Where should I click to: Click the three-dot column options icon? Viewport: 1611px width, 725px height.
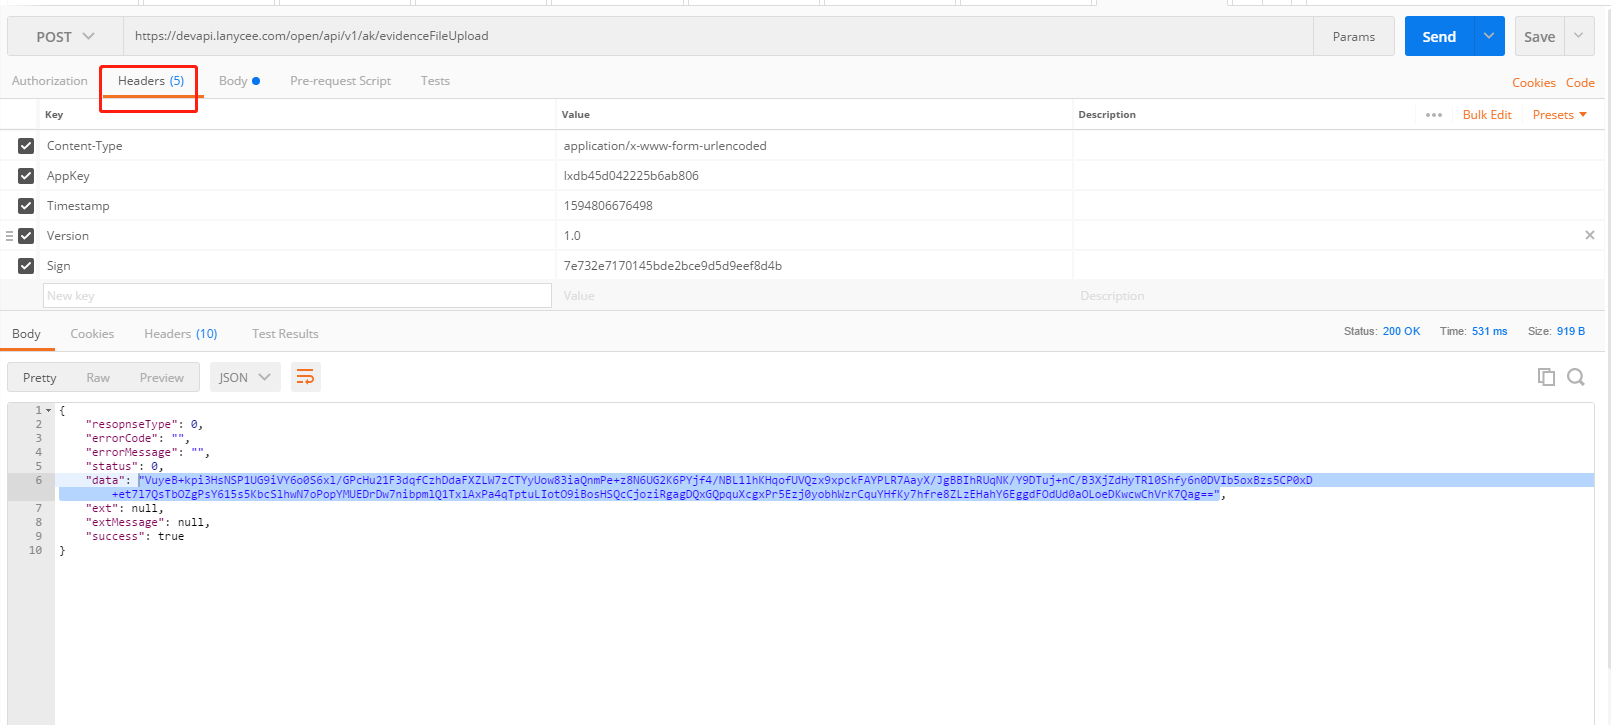(x=1433, y=115)
